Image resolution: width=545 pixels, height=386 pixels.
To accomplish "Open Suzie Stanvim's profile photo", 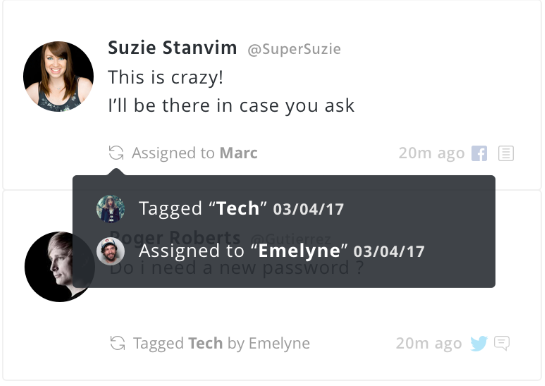I will tap(58, 76).
